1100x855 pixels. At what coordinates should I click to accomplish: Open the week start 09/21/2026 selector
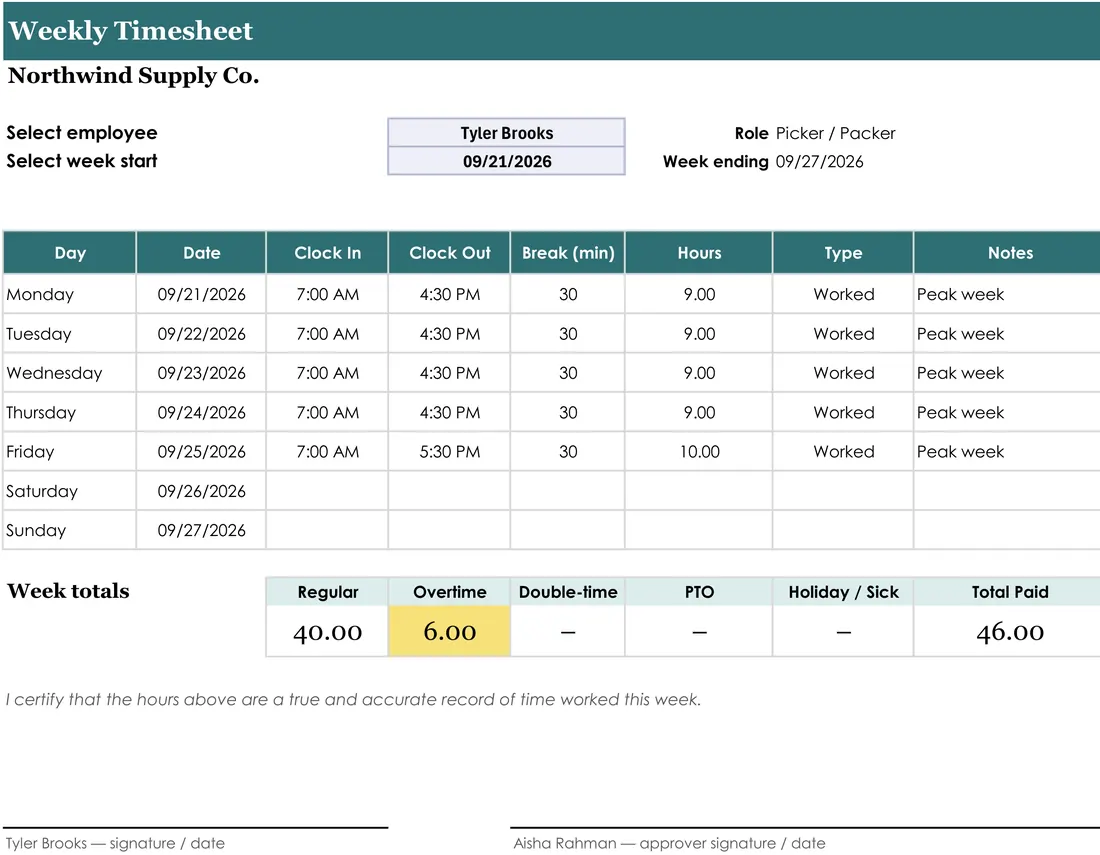pos(506,161)
